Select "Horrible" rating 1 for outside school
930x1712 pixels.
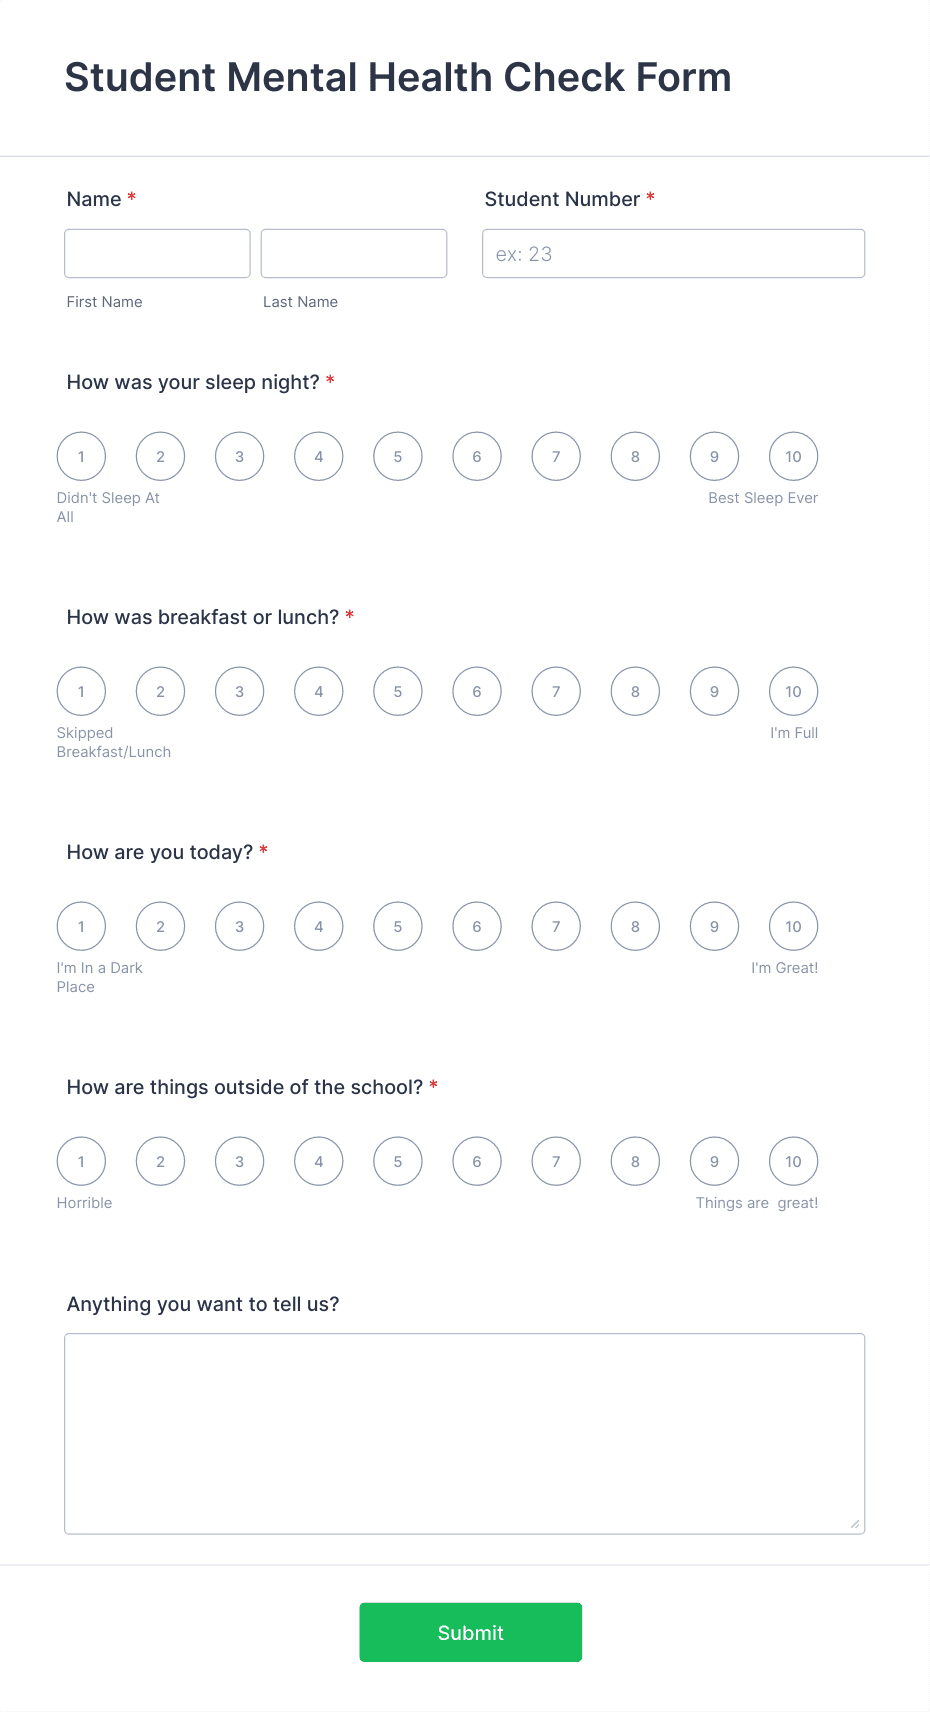81,1161
